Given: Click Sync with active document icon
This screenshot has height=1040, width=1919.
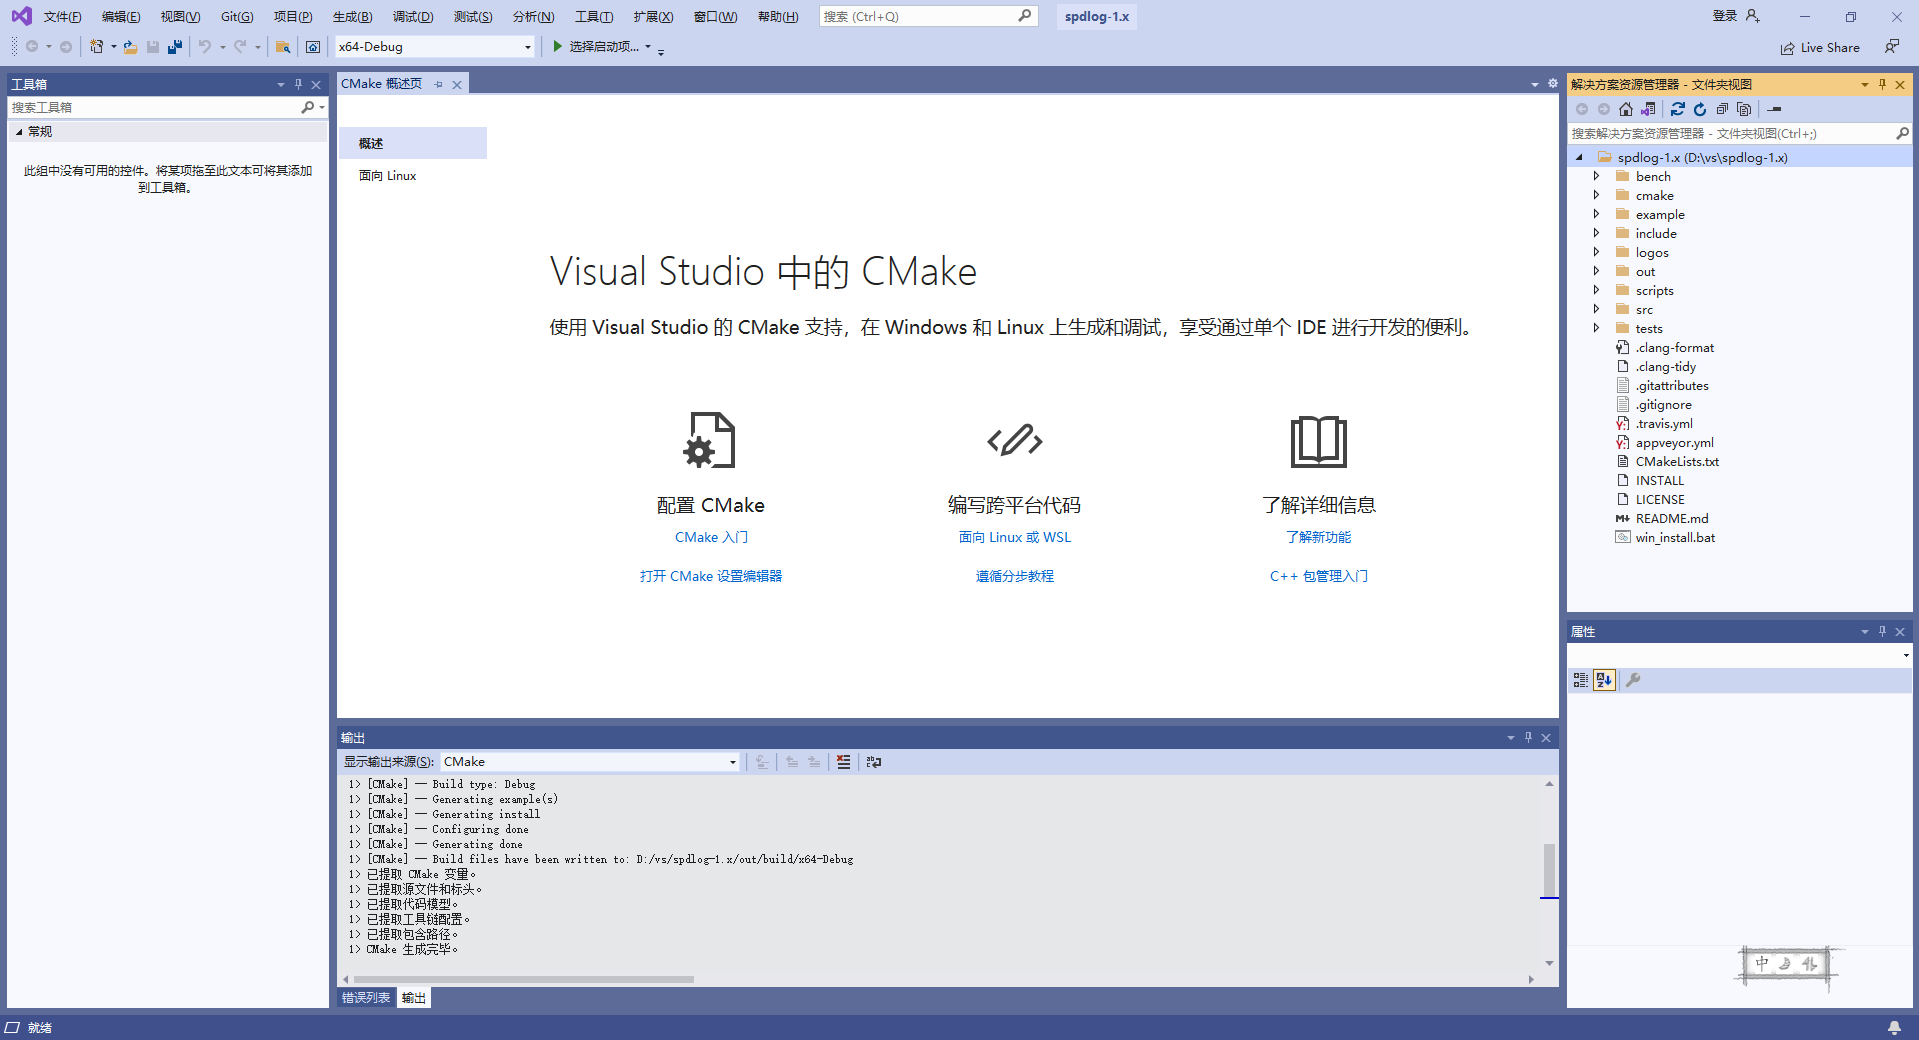Looking at the screenshot, I should [x=1677, y=109].
